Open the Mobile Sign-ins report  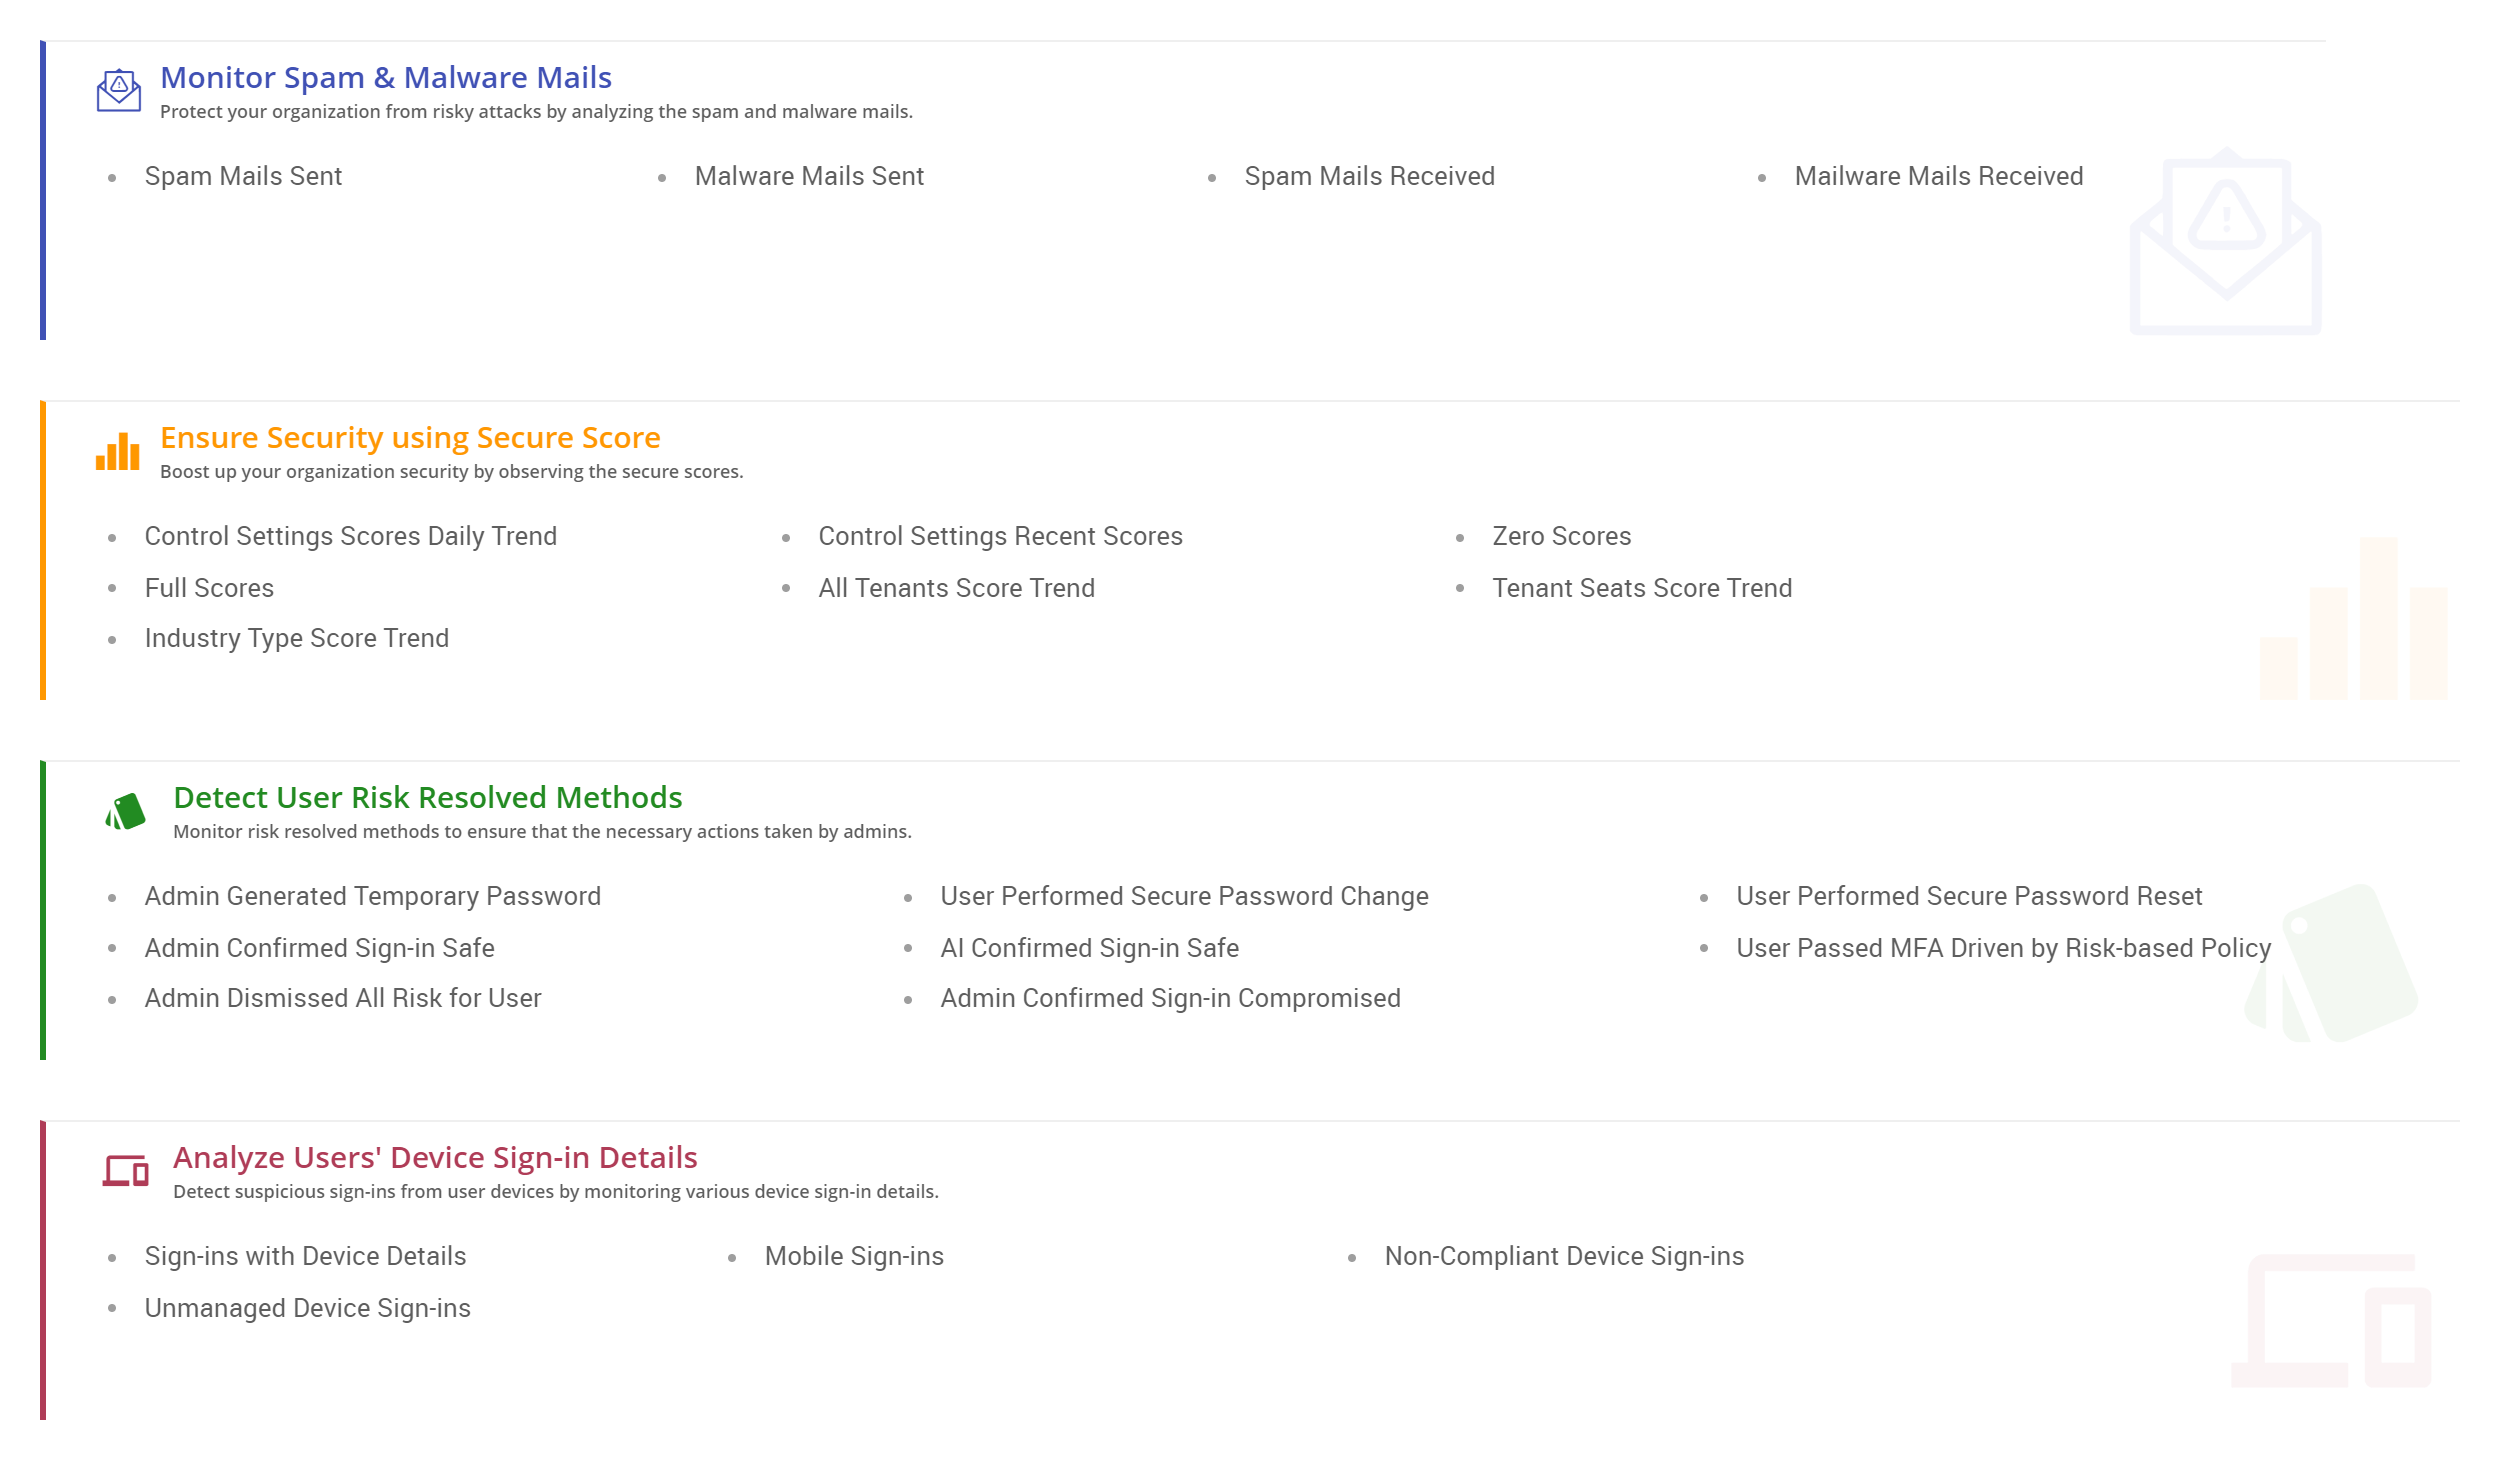pyautogui.click(x=854, y=1257)
